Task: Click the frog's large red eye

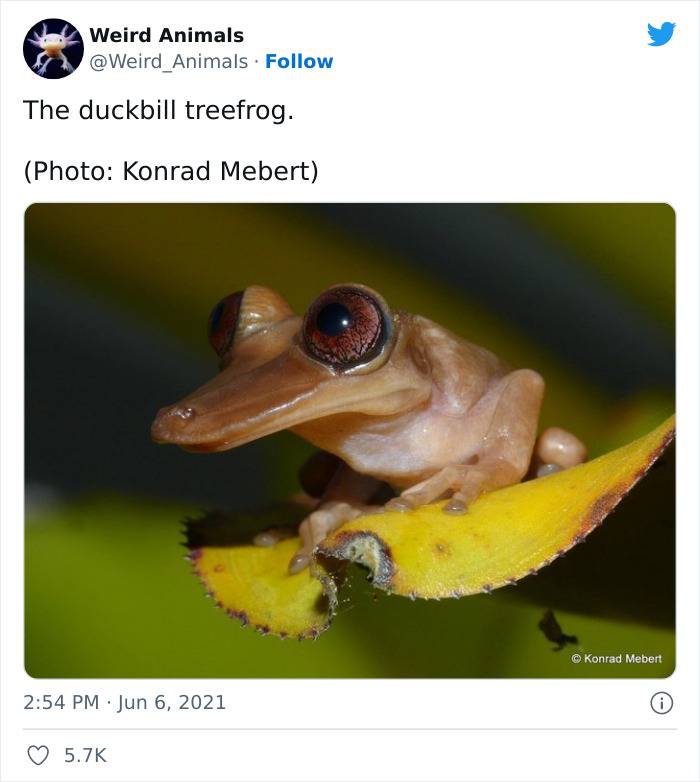Action: (x=348, y=328)
